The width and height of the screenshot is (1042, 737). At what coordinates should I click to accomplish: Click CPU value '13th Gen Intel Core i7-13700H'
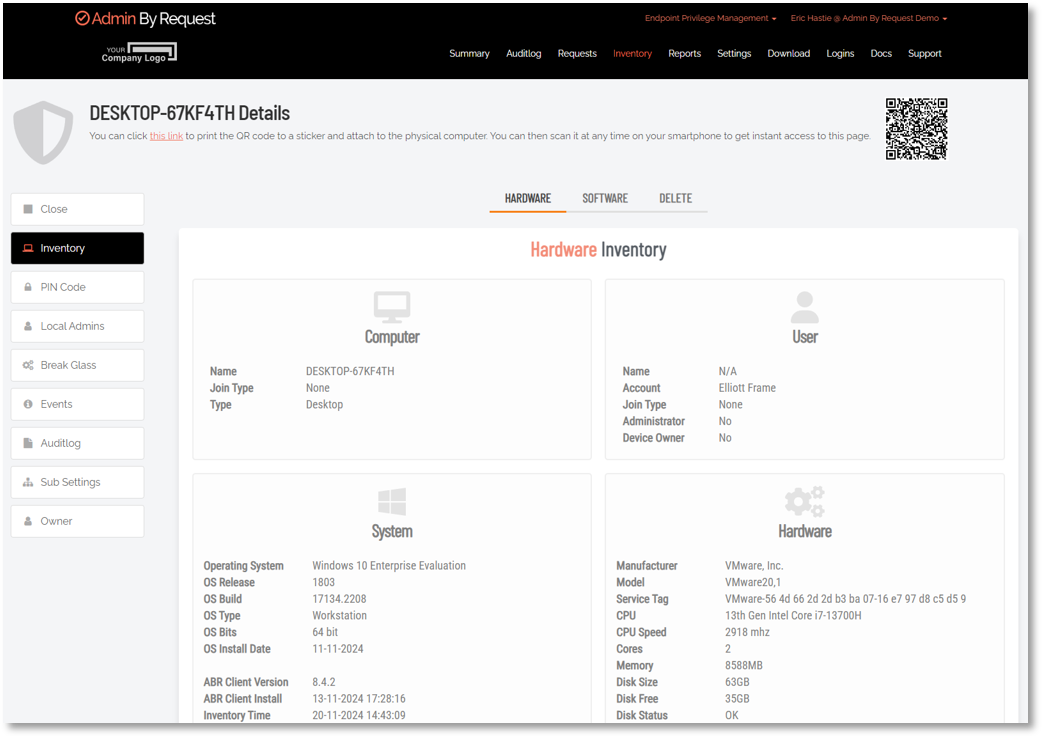coord(793,616)
